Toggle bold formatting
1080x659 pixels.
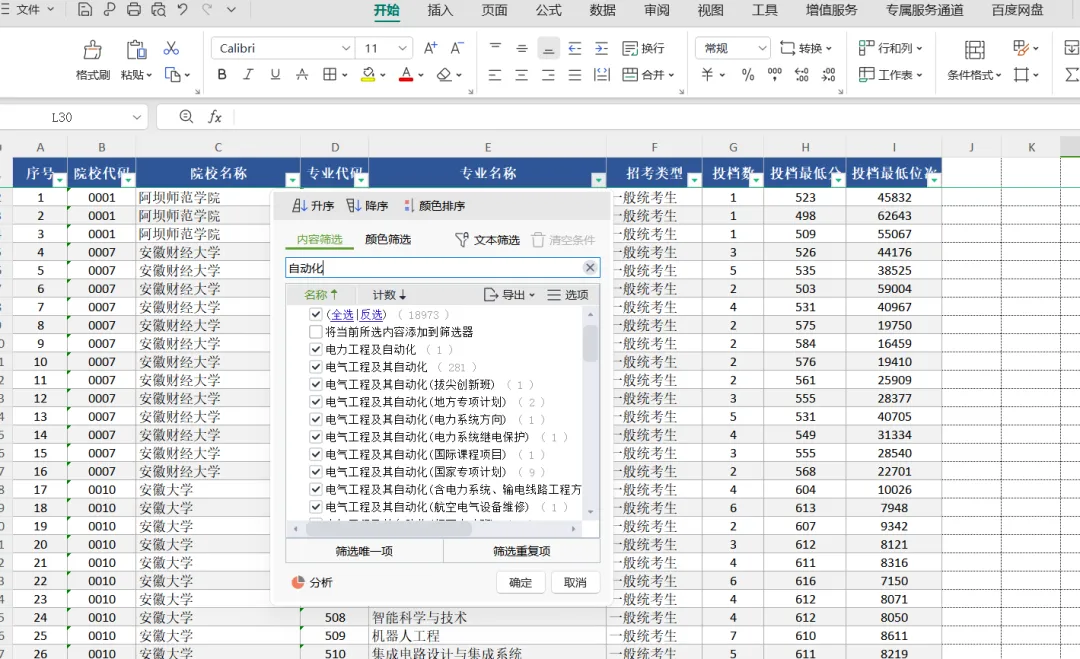222,74
